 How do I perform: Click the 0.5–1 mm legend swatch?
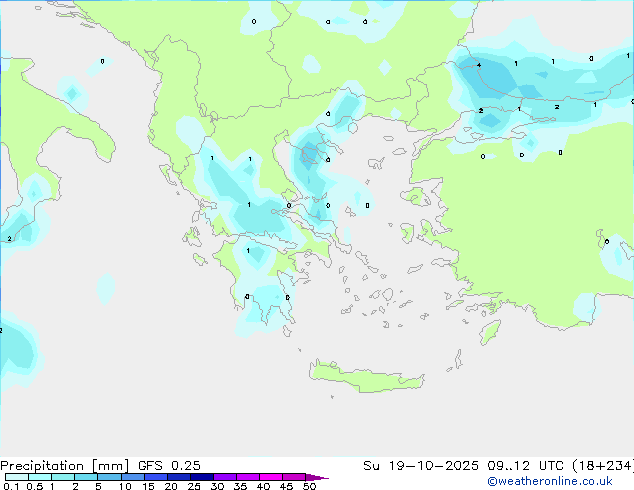[40, 477]
